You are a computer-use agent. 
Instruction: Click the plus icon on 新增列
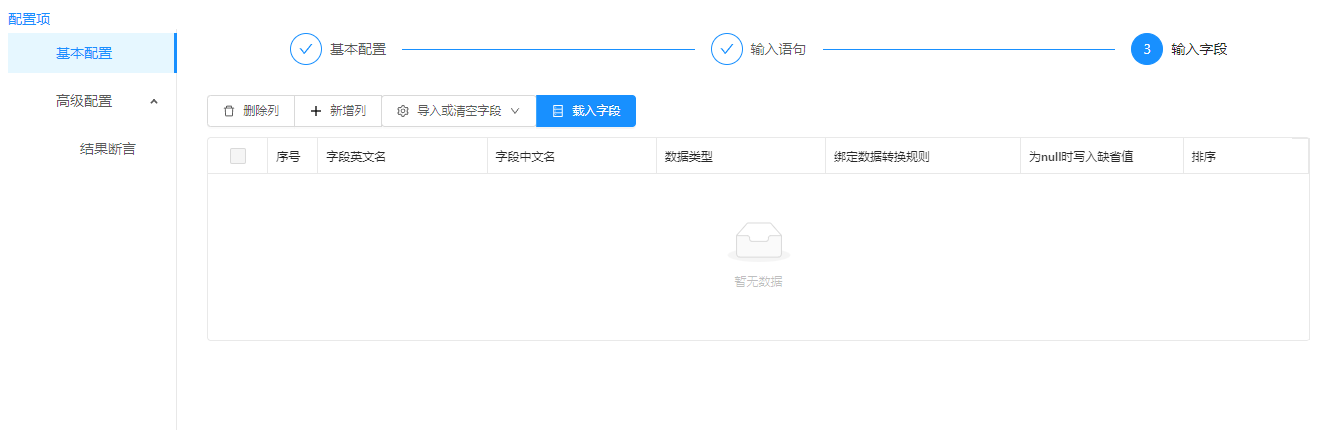[x=316, y=111]
